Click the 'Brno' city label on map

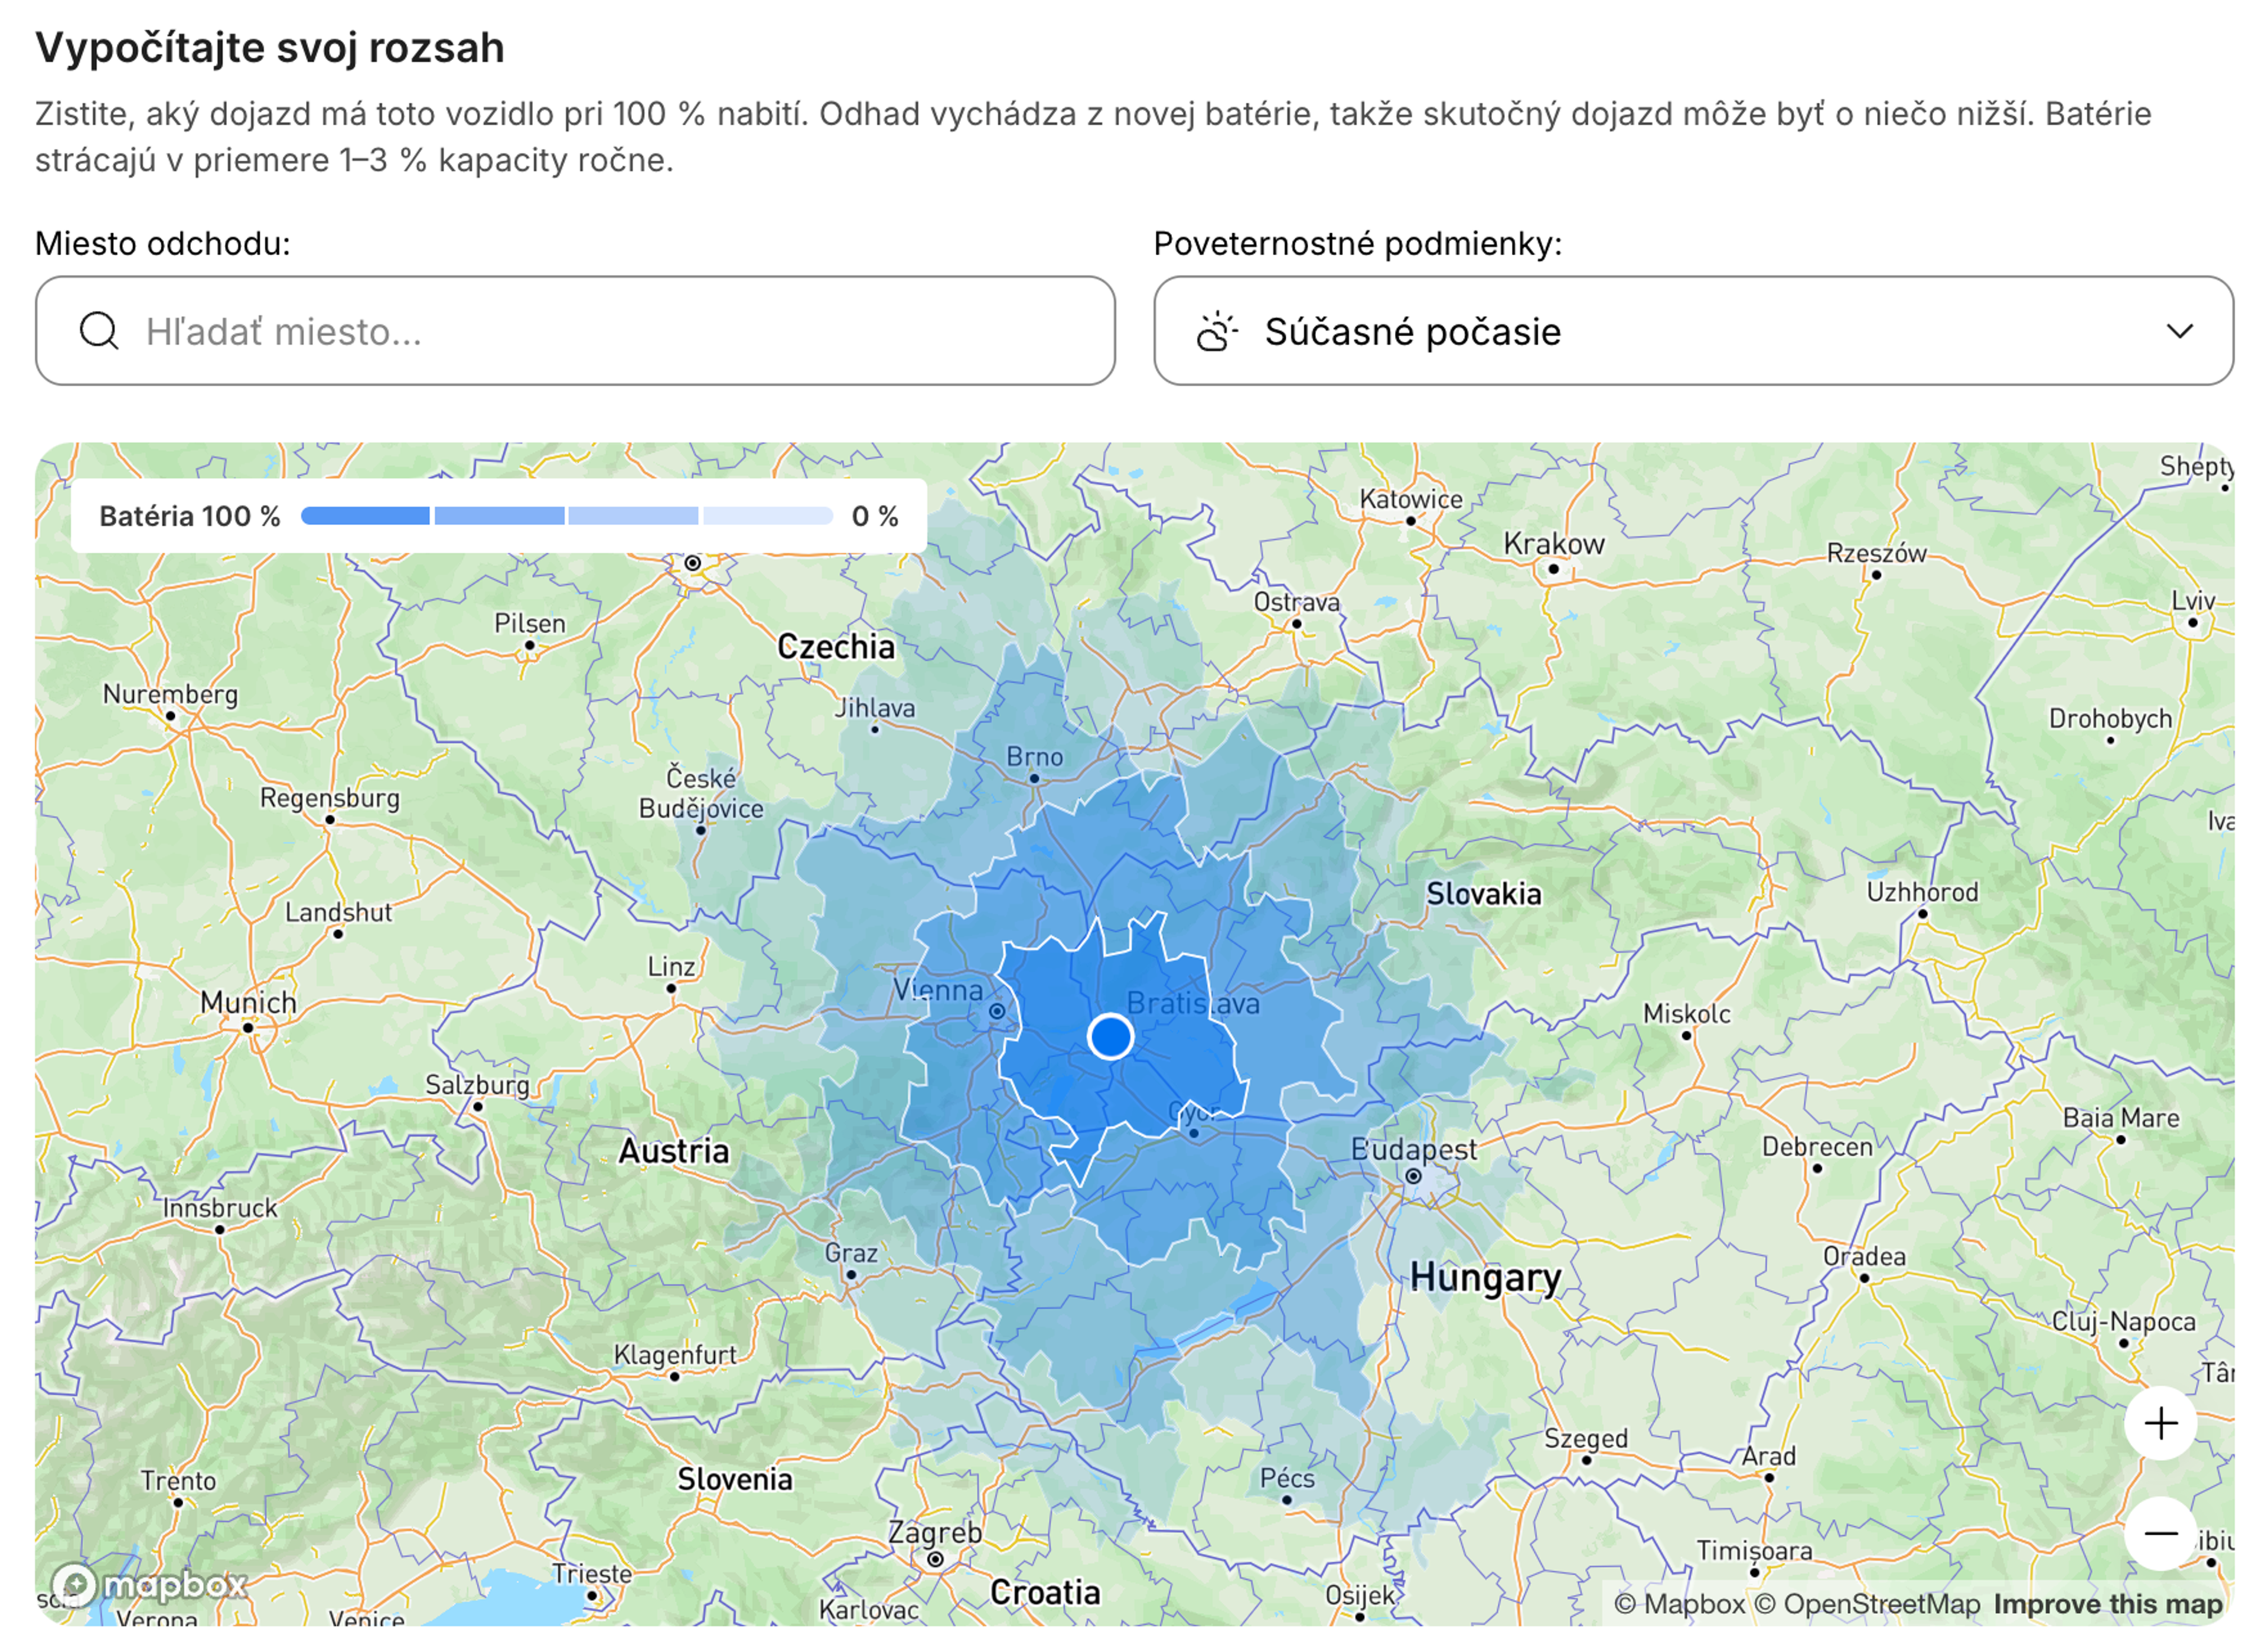pyautogui.click(x=1034, y=757)
